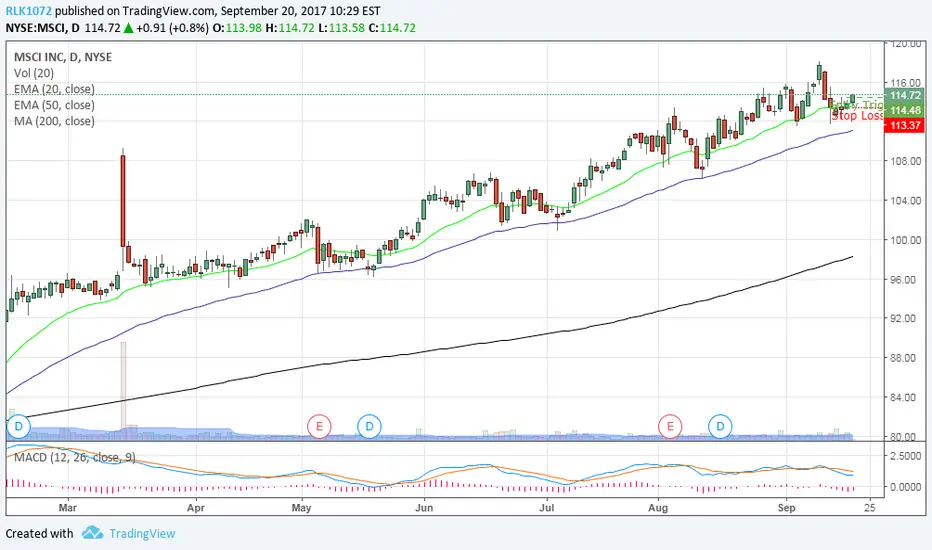Click the TradingView link beside the logo

click(142, 533)
